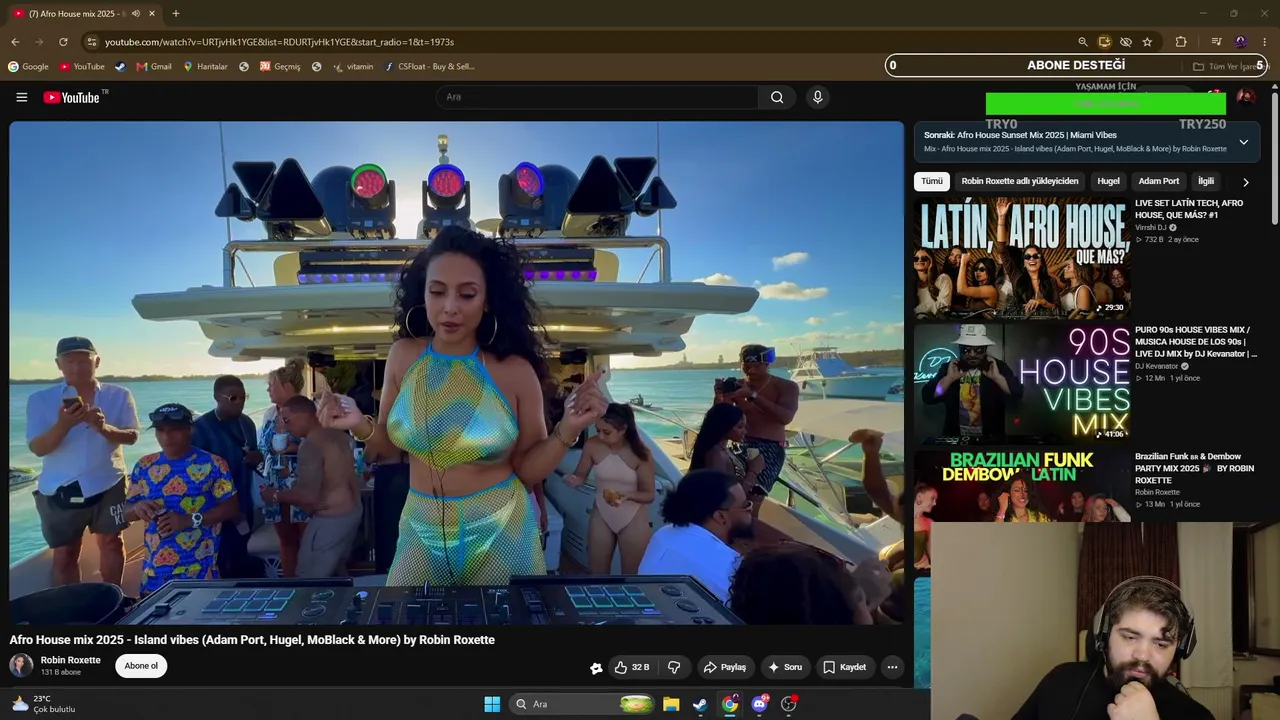Open the DJ Kevanator channel name
Screen dimensions: 1280x720
[1157, 366]
